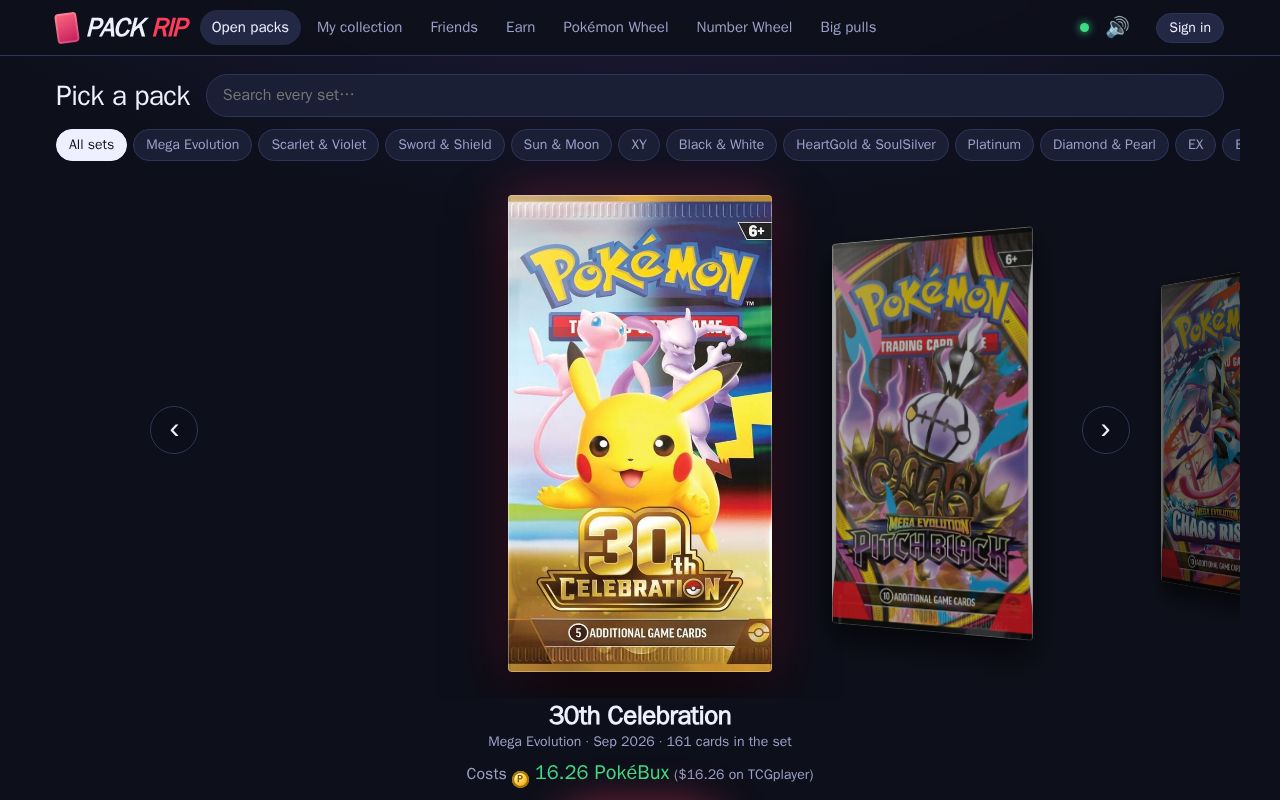Click the Sign in button
Image resolution: width=1280 pixels, height=800 pixels.
tap(1190, 27)
